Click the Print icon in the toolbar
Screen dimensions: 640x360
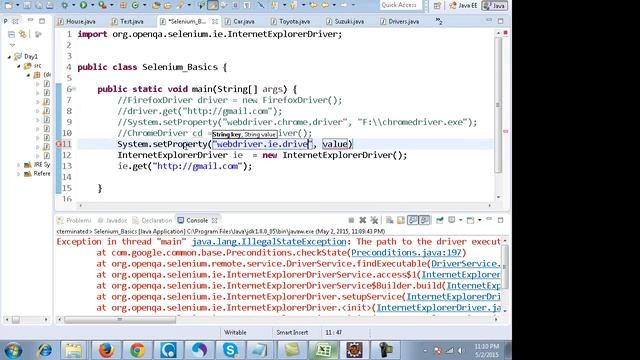pos(49,5)
